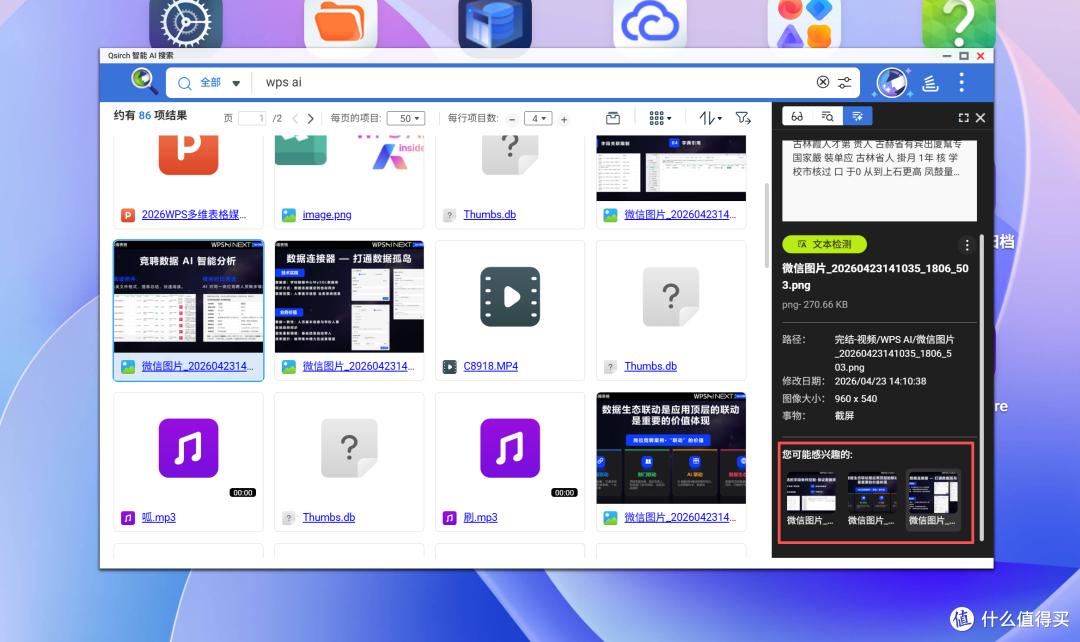Click the orange P icon of 2026WPS file
This screenshot has width=1080, height=642.
pos(188,154)
